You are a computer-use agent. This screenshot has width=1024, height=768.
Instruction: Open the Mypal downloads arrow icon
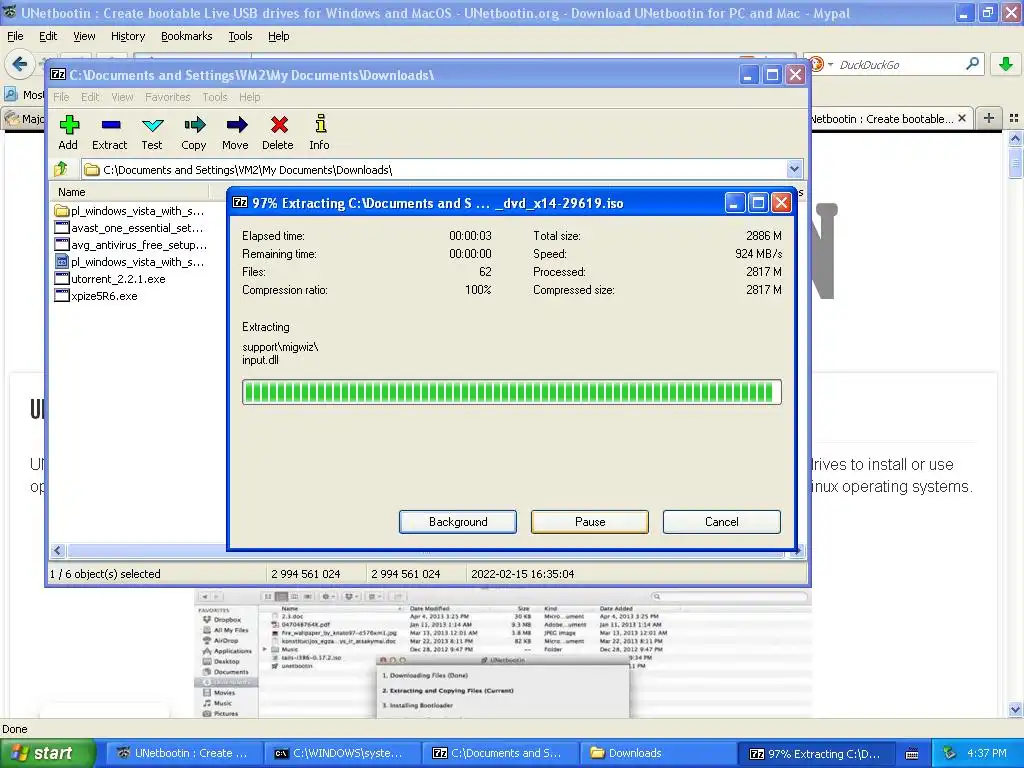coord(1006,64)
